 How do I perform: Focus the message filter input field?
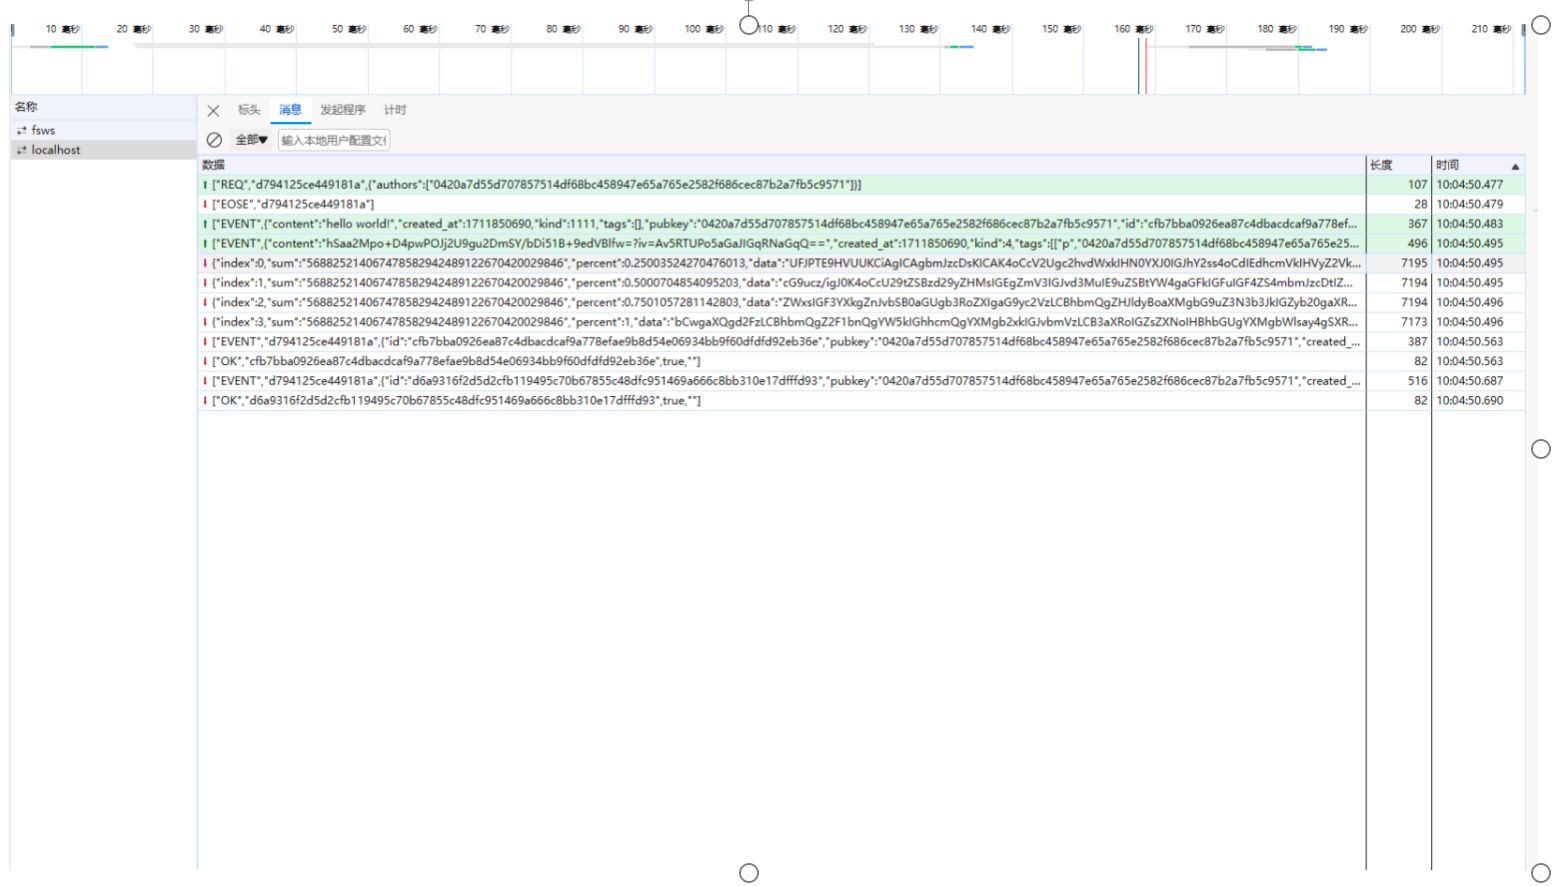334,140
